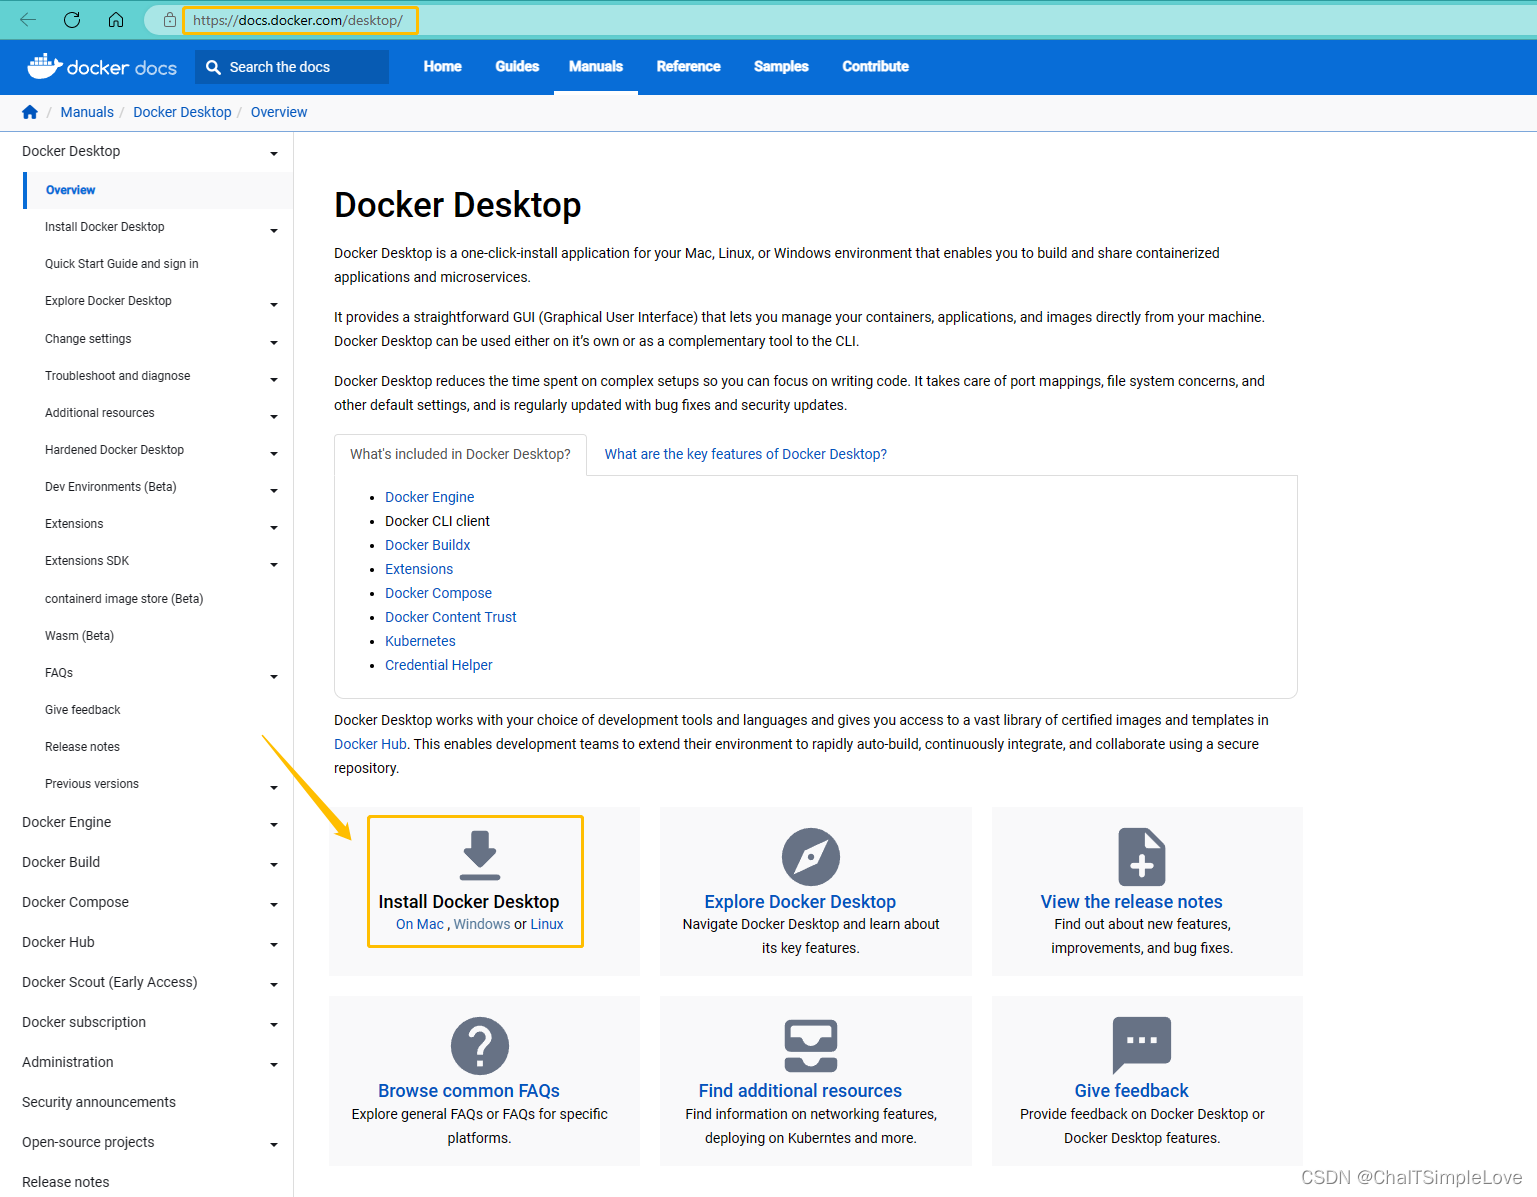This screenshot has height=1197, width=1537.
Task: Click the browser home icon
Action: click(115, 19)
